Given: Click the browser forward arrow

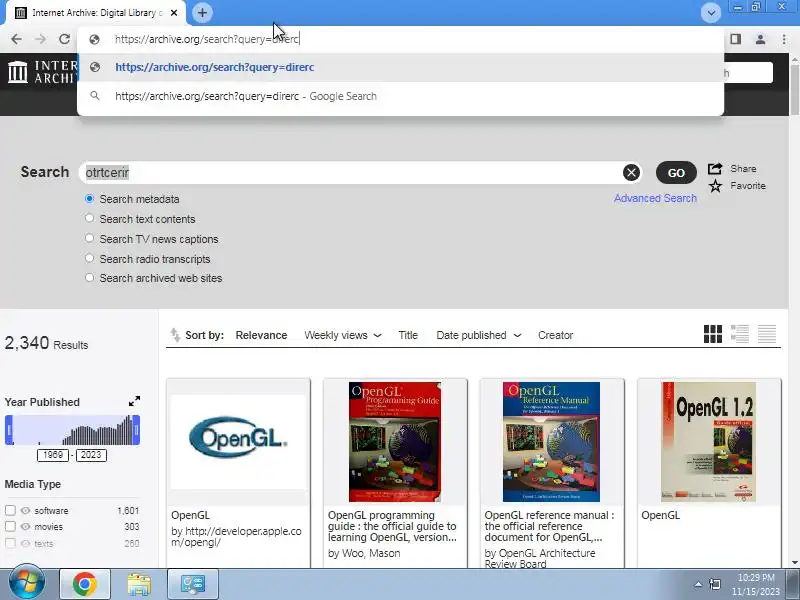Looking at the screenshot, I should tap(40, 39).
